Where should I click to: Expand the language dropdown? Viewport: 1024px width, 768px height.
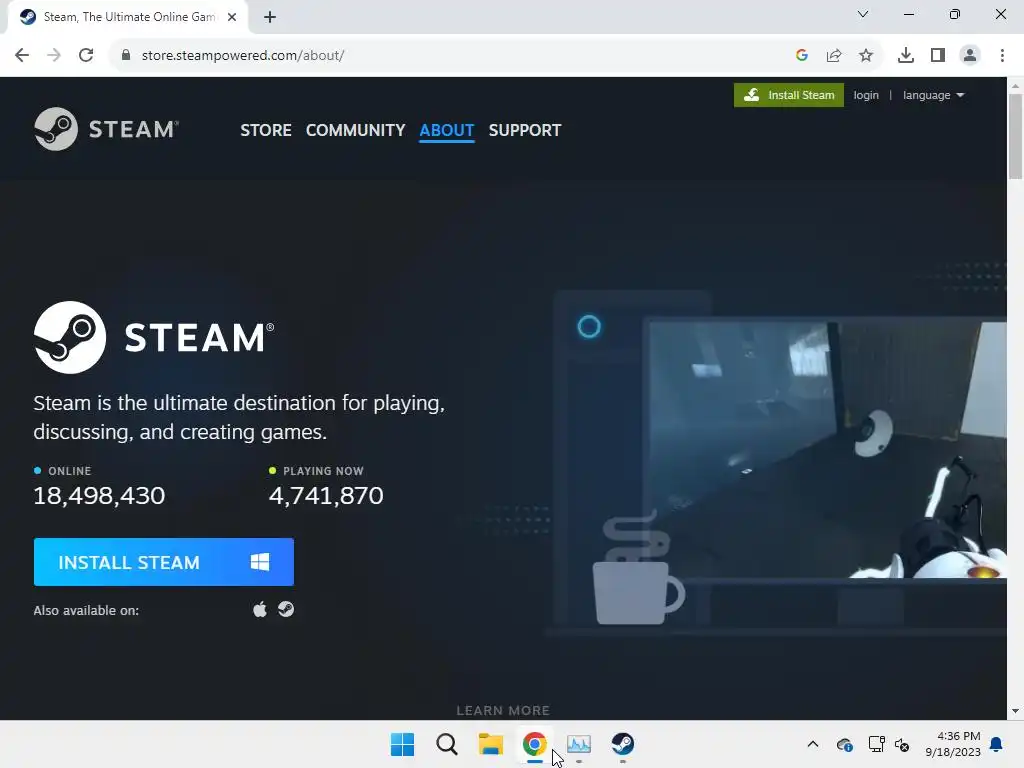tap(933, 95)
